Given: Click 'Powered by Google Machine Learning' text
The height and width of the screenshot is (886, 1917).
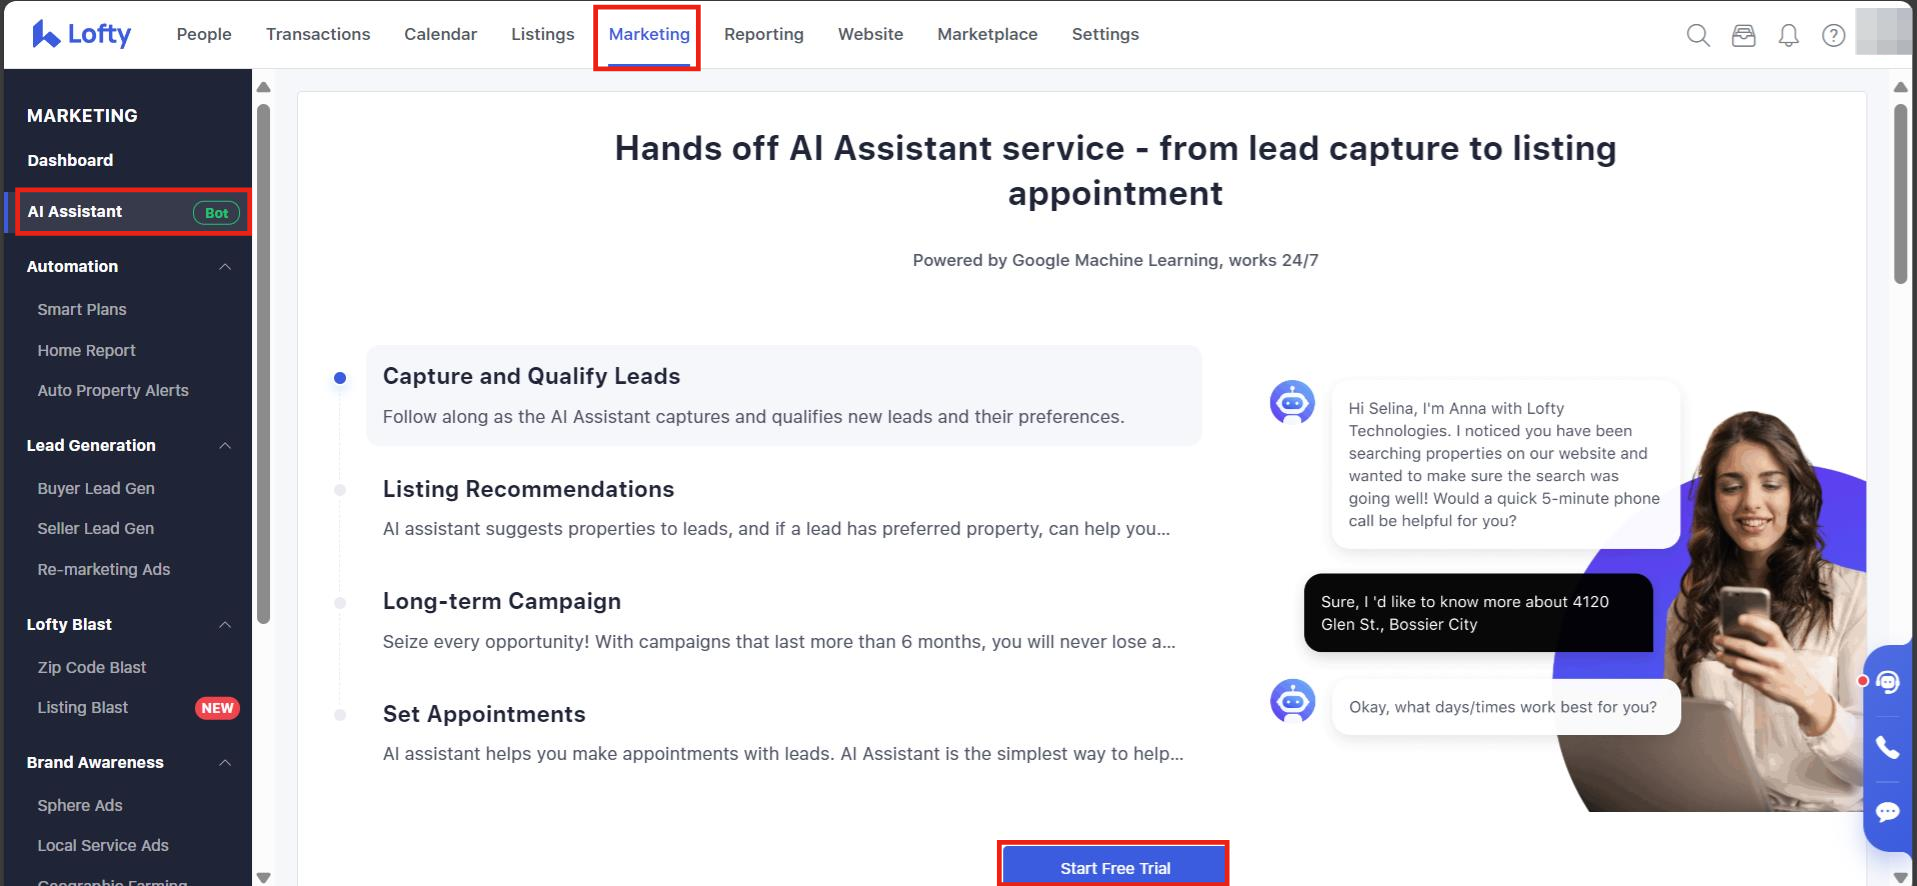Looking at the screenshot, I should click(1115, 260).
